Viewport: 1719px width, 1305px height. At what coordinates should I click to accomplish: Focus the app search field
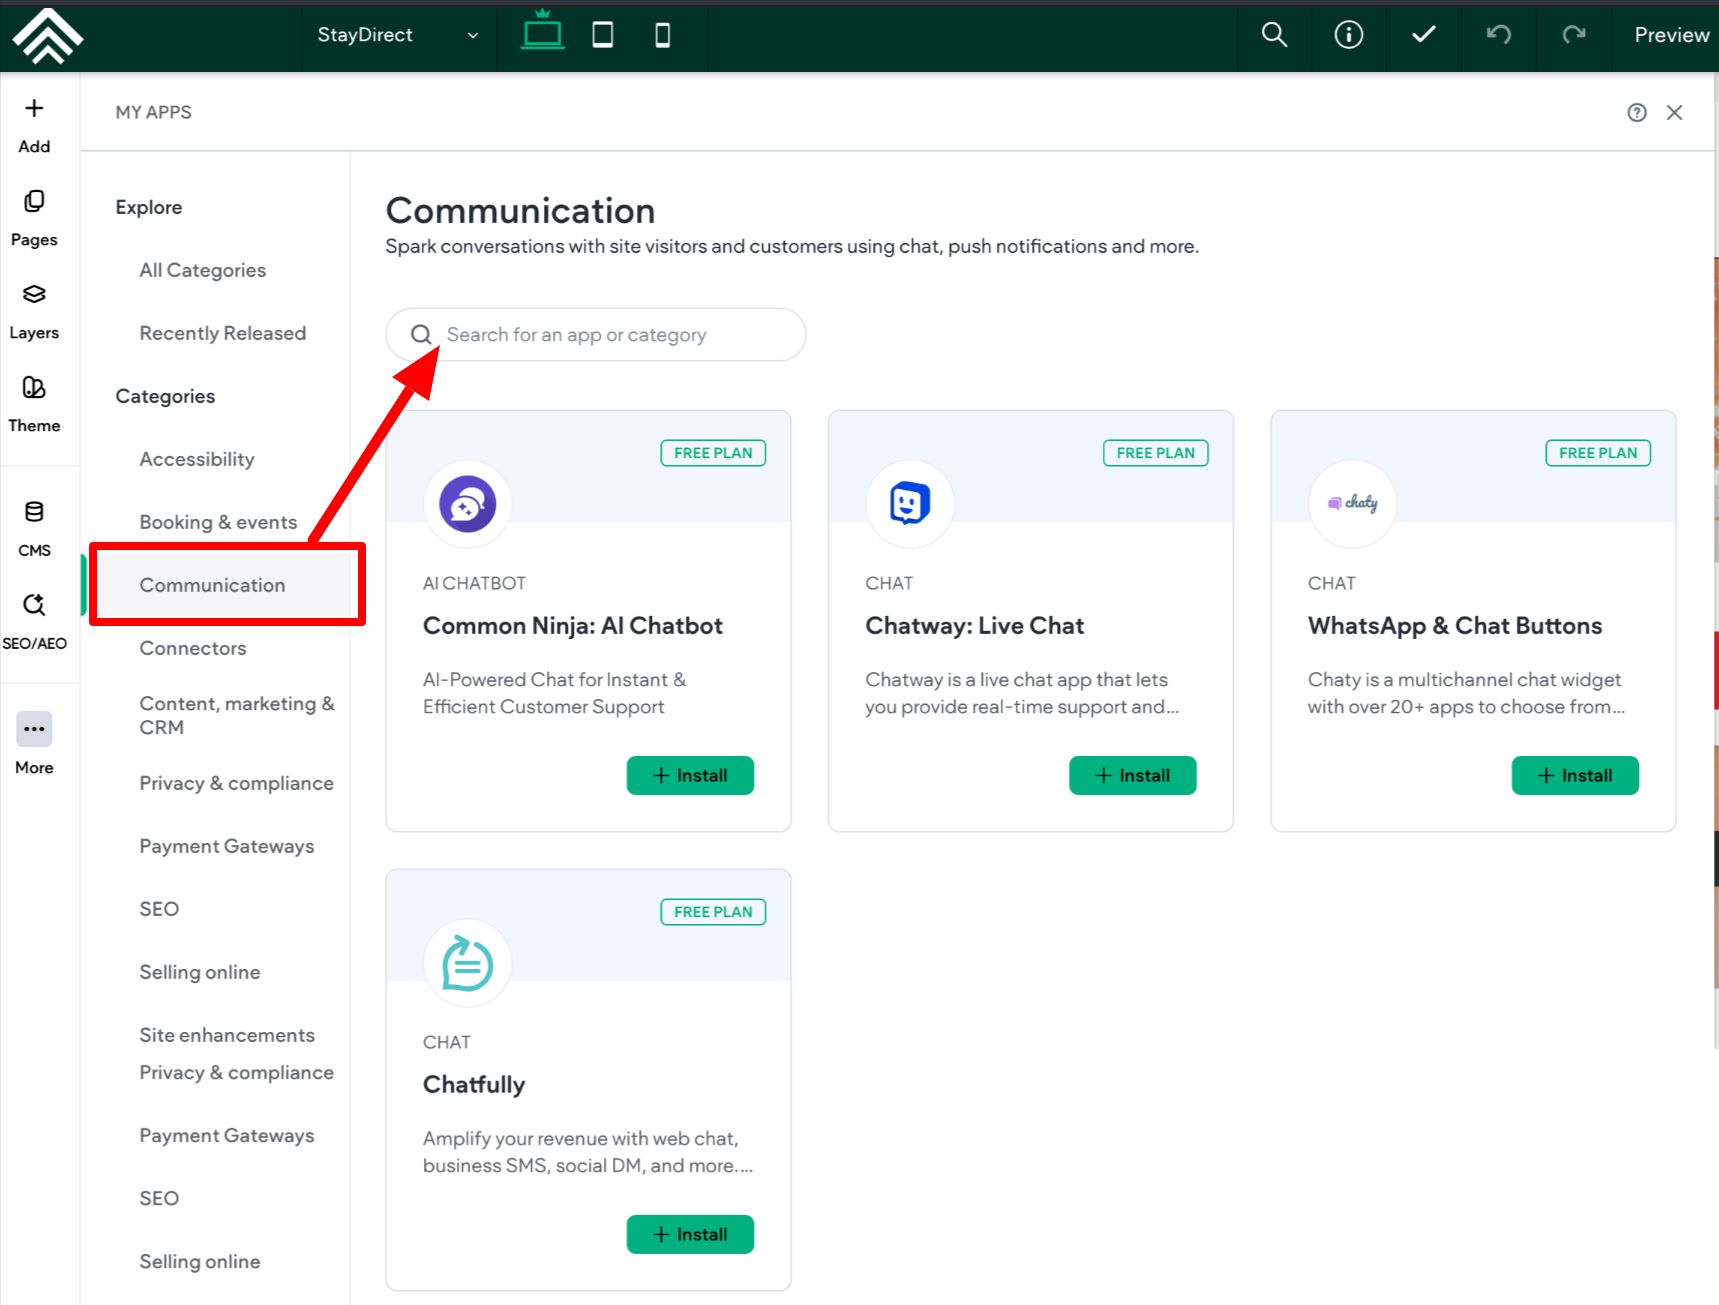[x=596, y=335]
